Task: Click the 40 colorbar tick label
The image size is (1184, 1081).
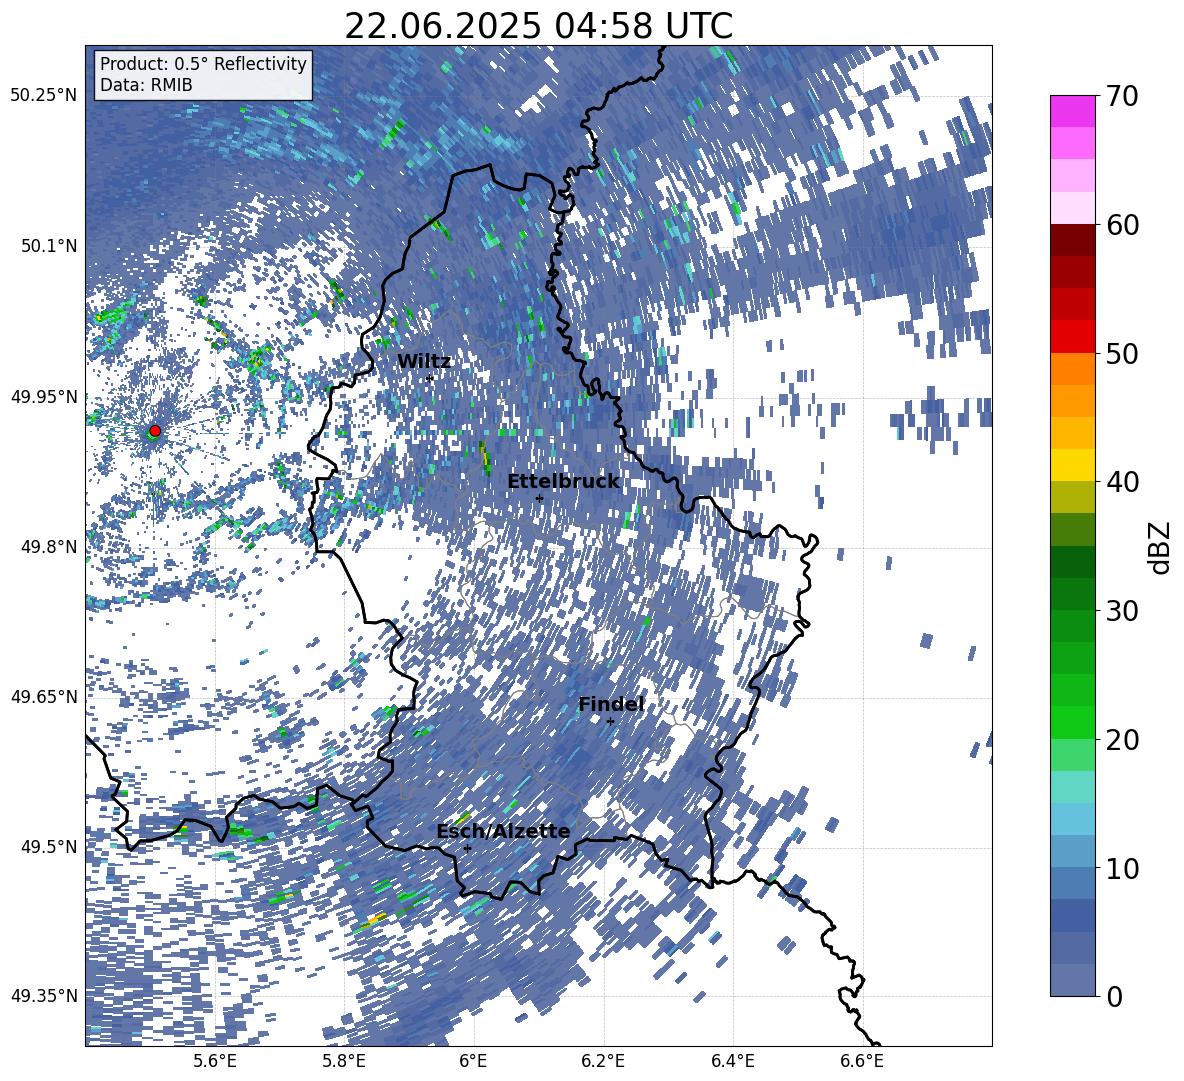Action: [x=1122, y=482]
